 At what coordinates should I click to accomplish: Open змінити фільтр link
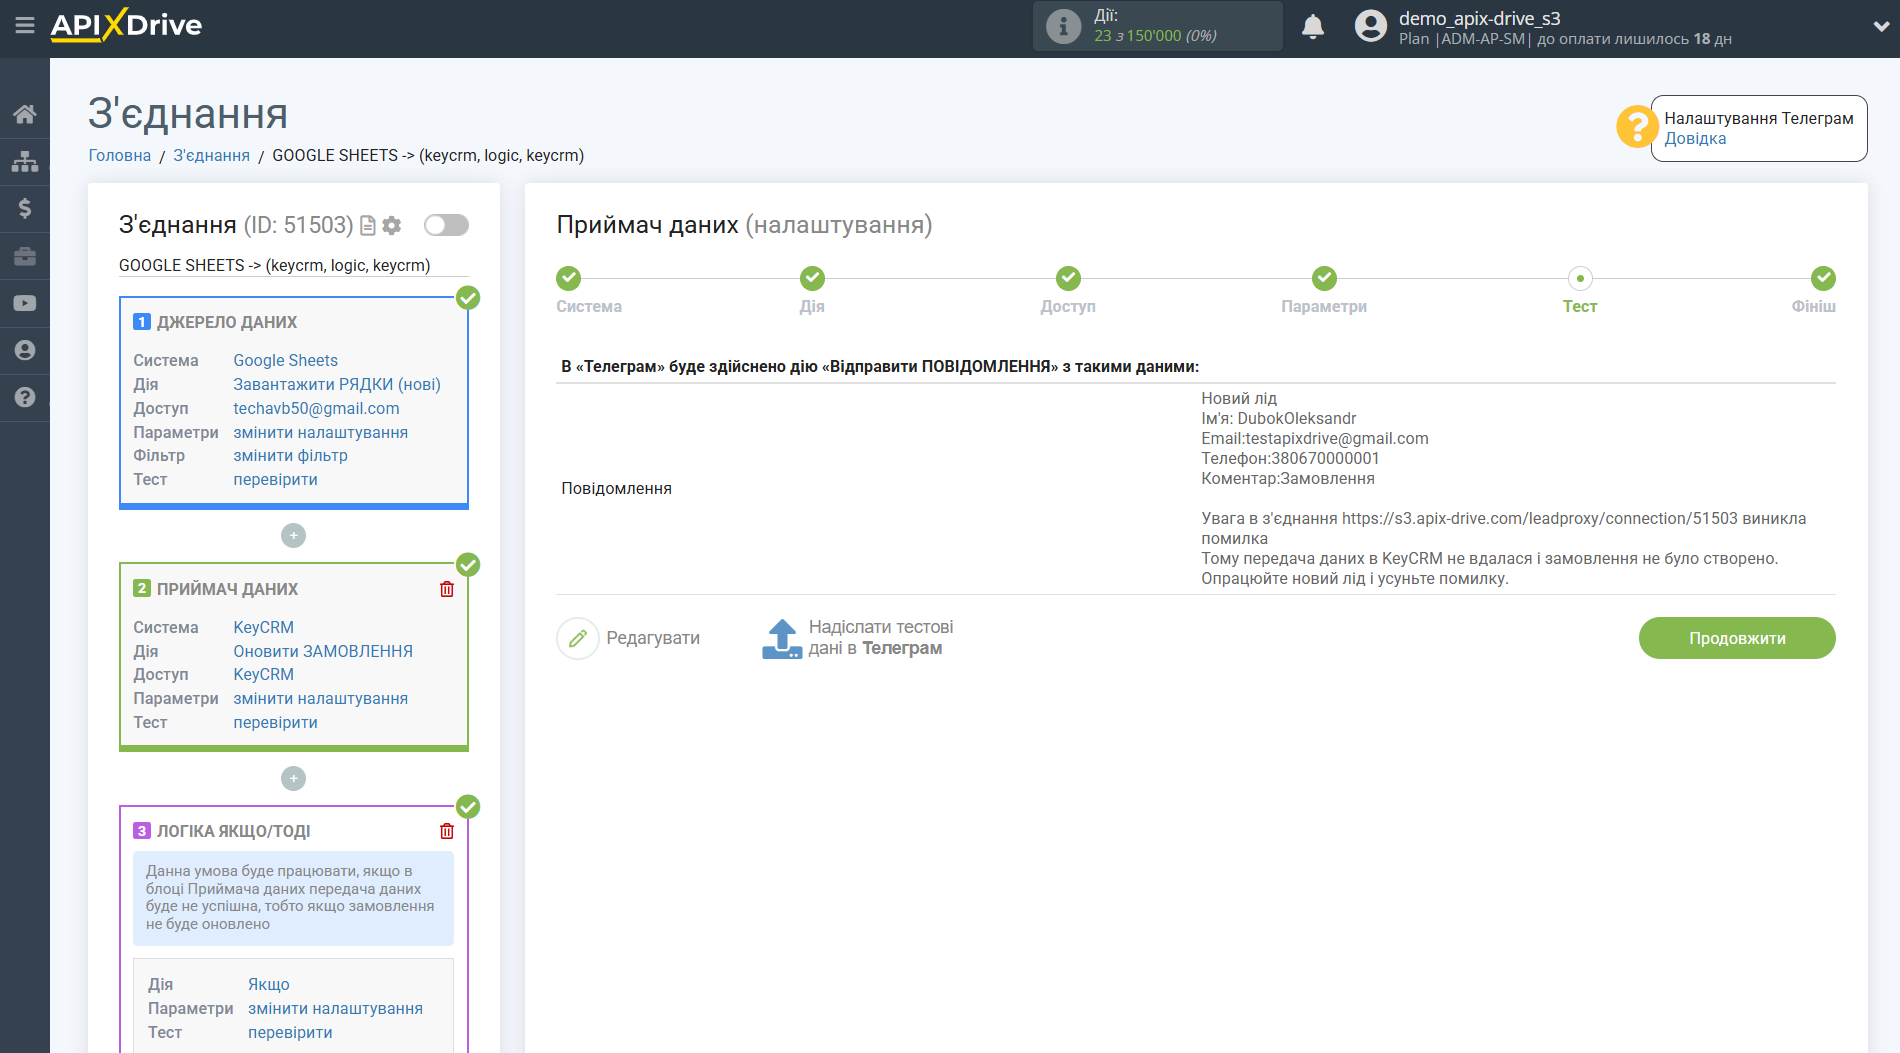pyautogui.click(x=291, y=455)
